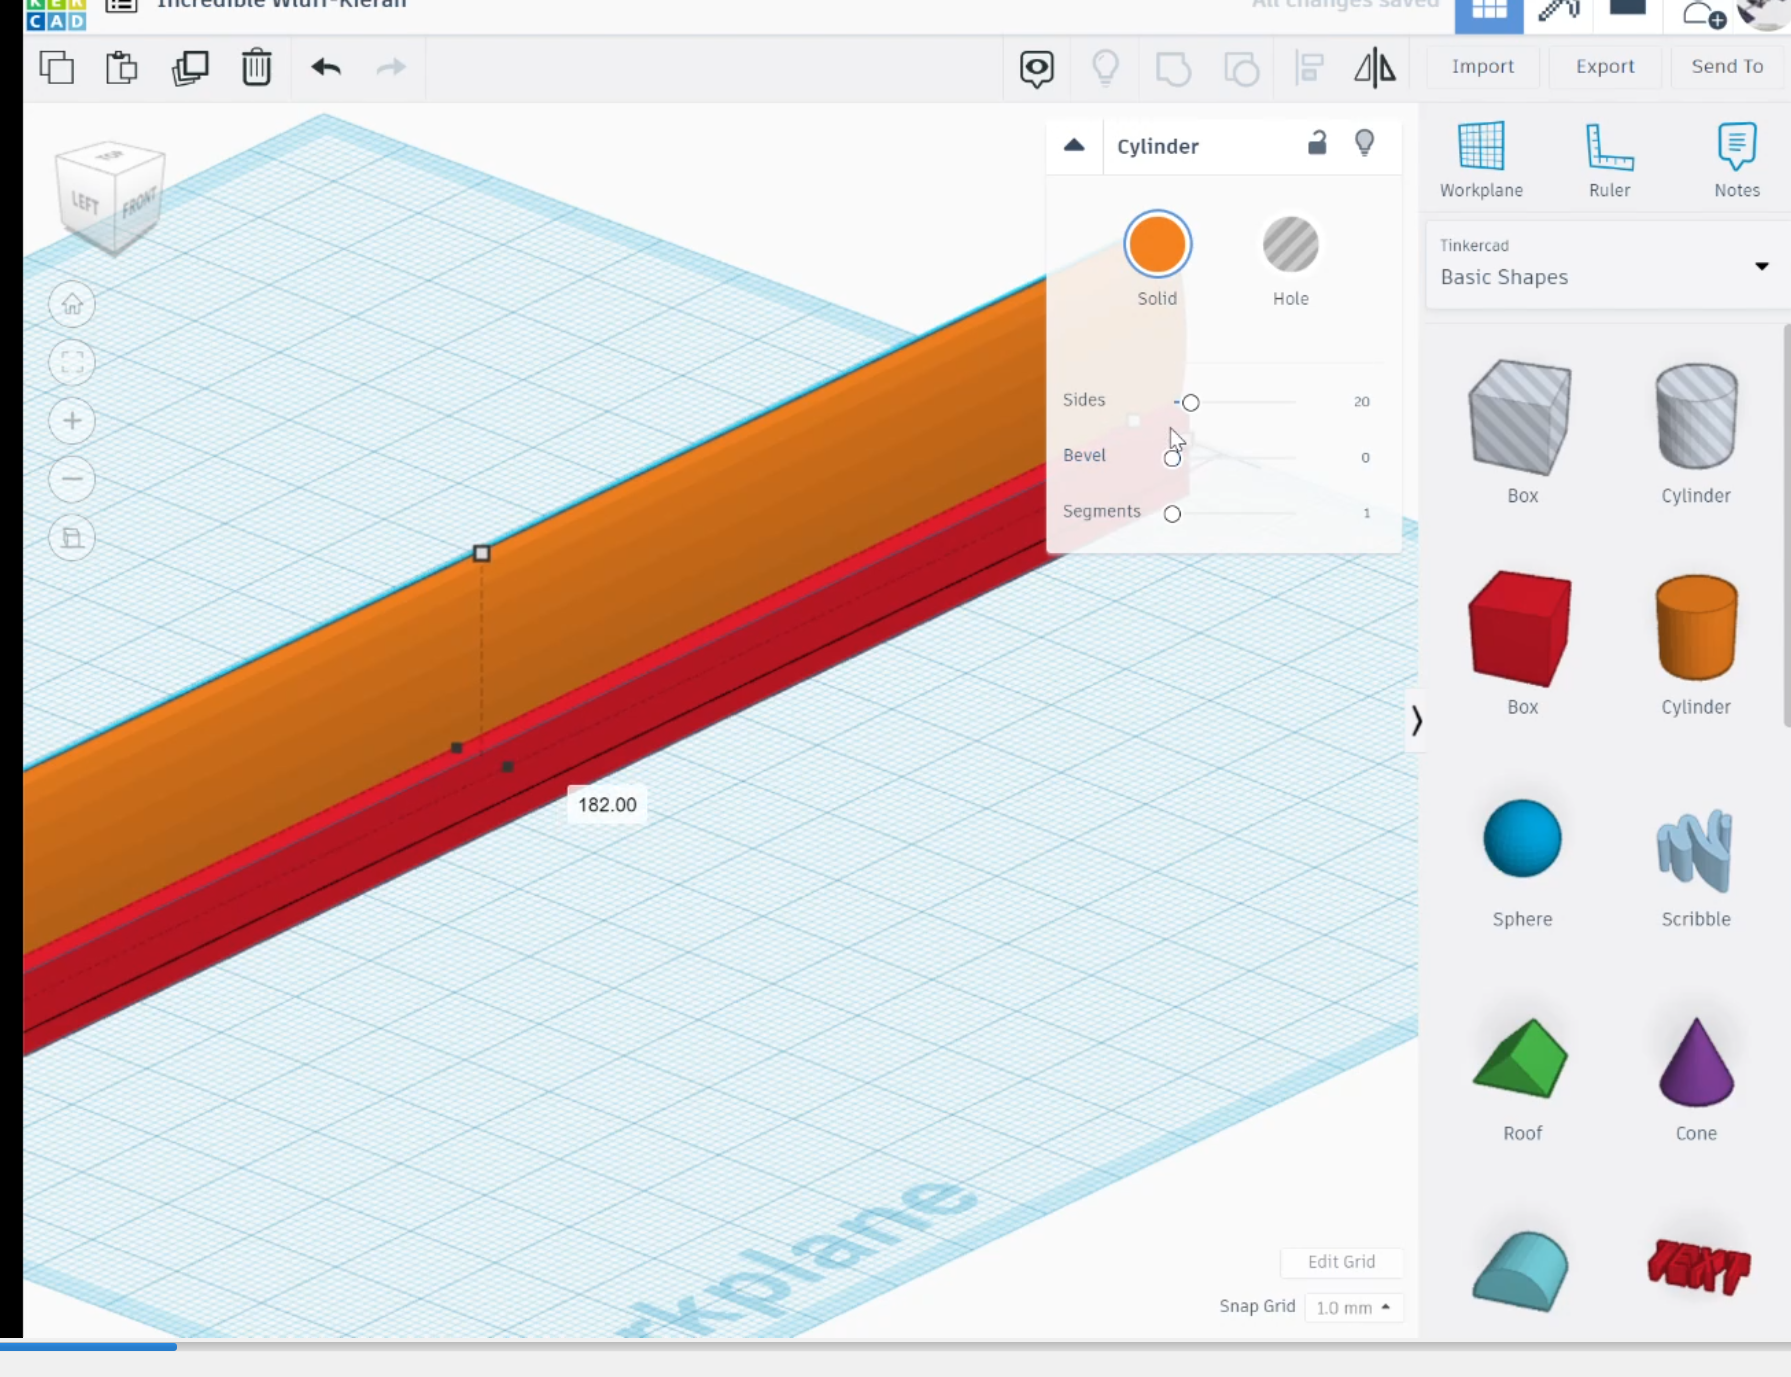Open the Snap Grid 1.0 mm dropdown

coord(1353,1307)
